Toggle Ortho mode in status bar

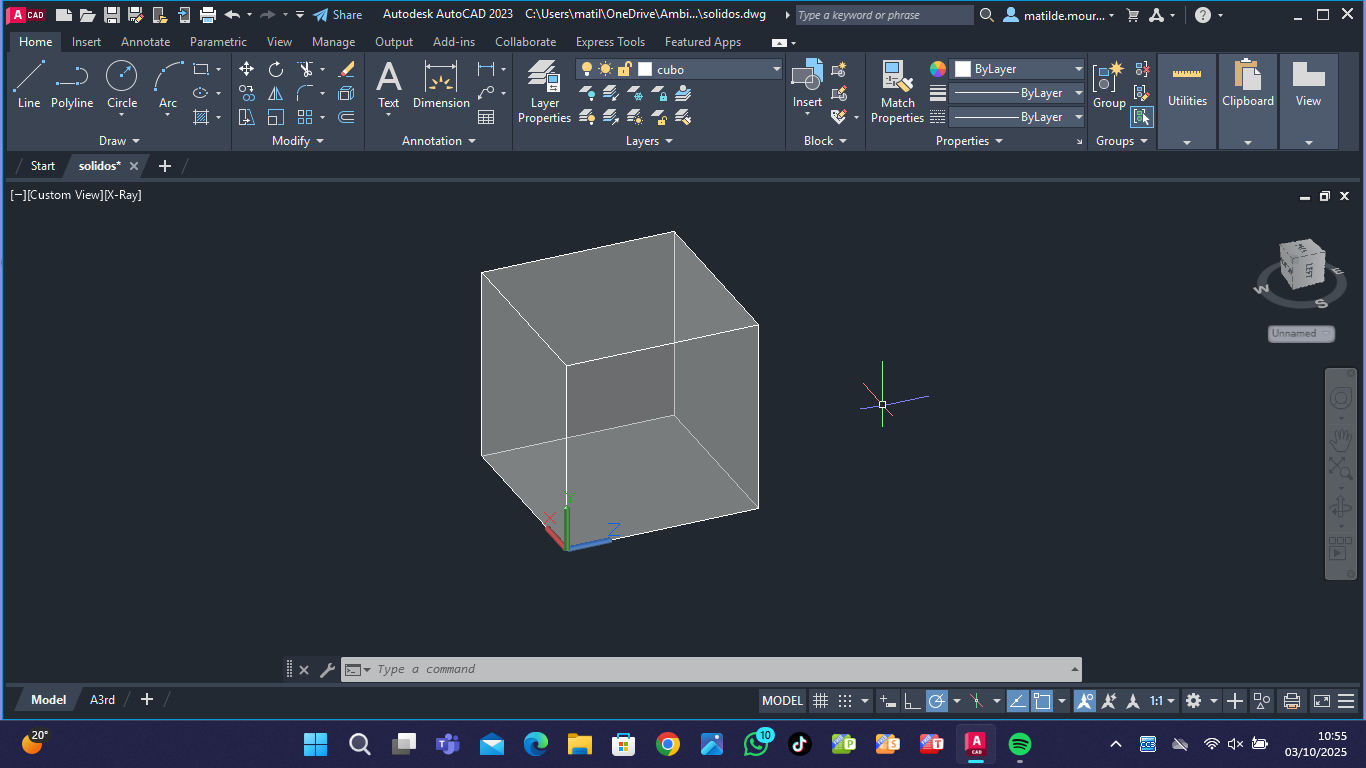click(x=912, y=701)
